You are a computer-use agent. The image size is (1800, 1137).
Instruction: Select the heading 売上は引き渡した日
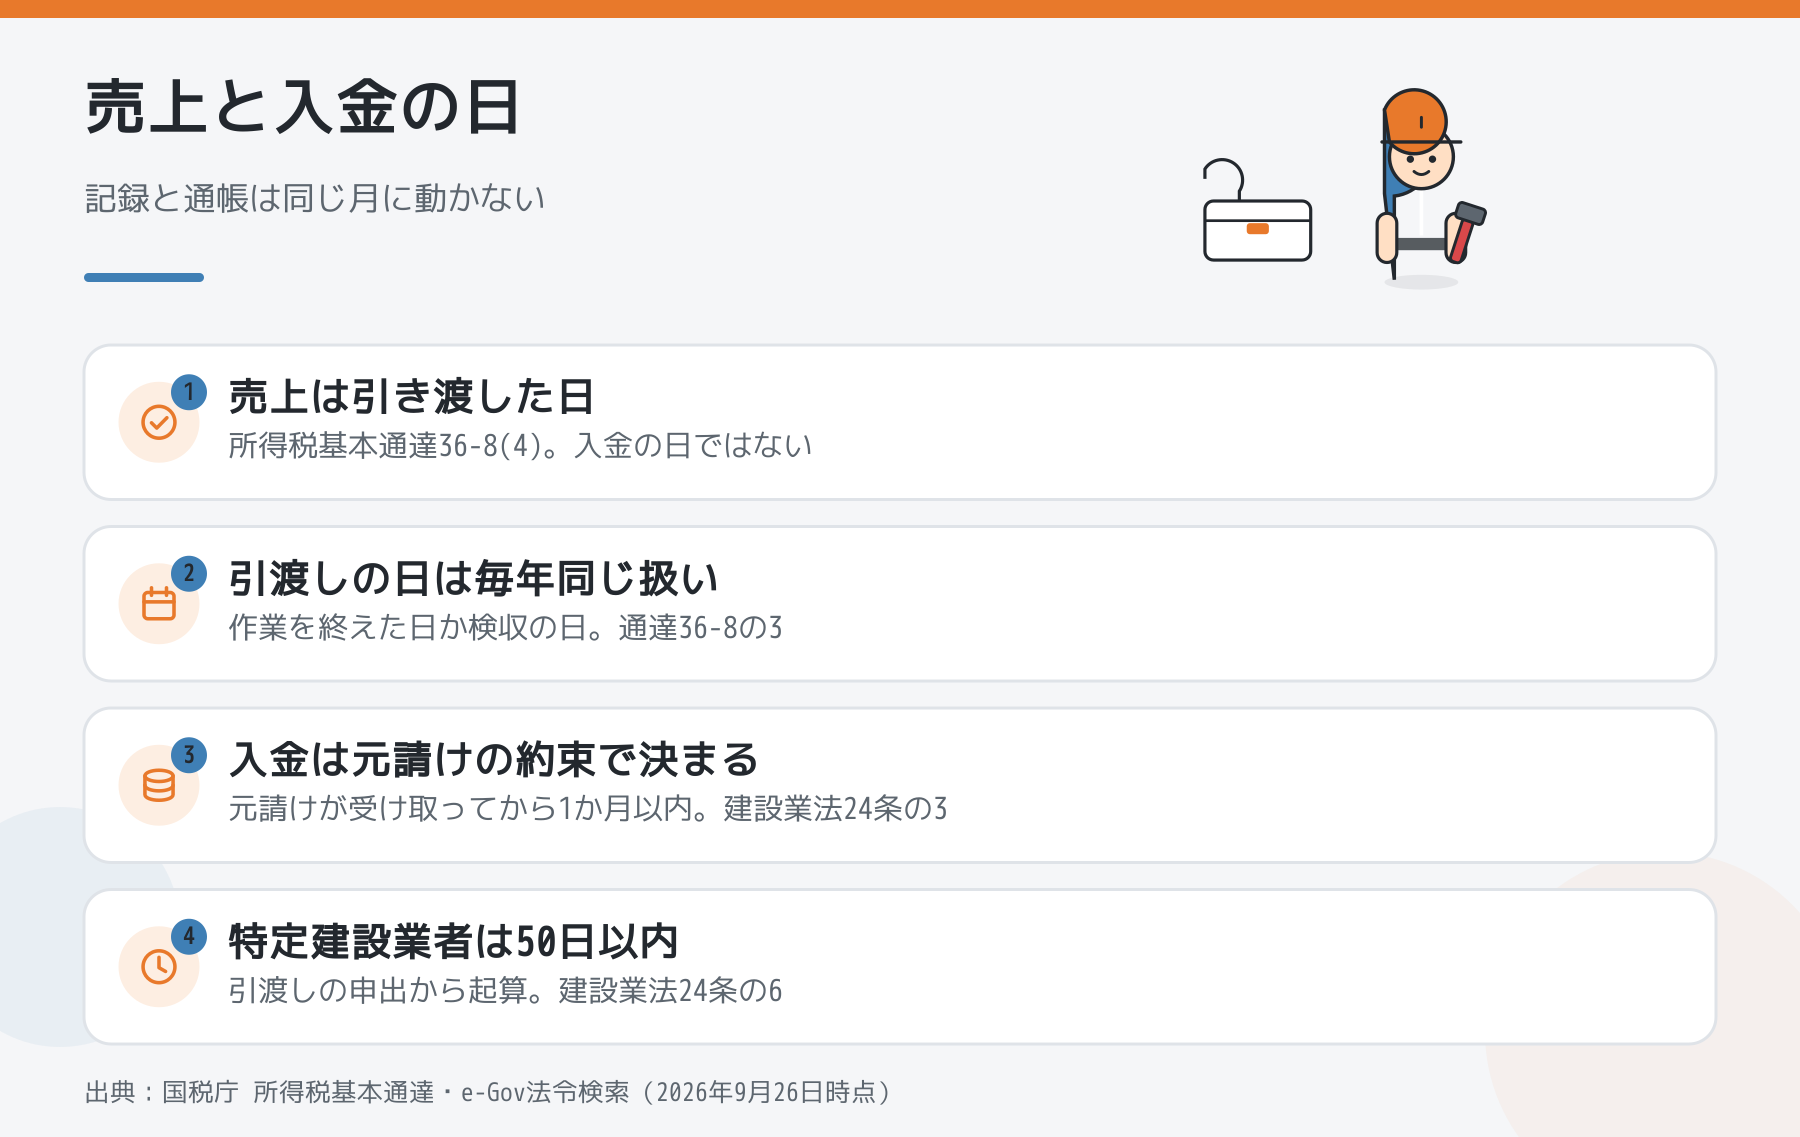411,397
